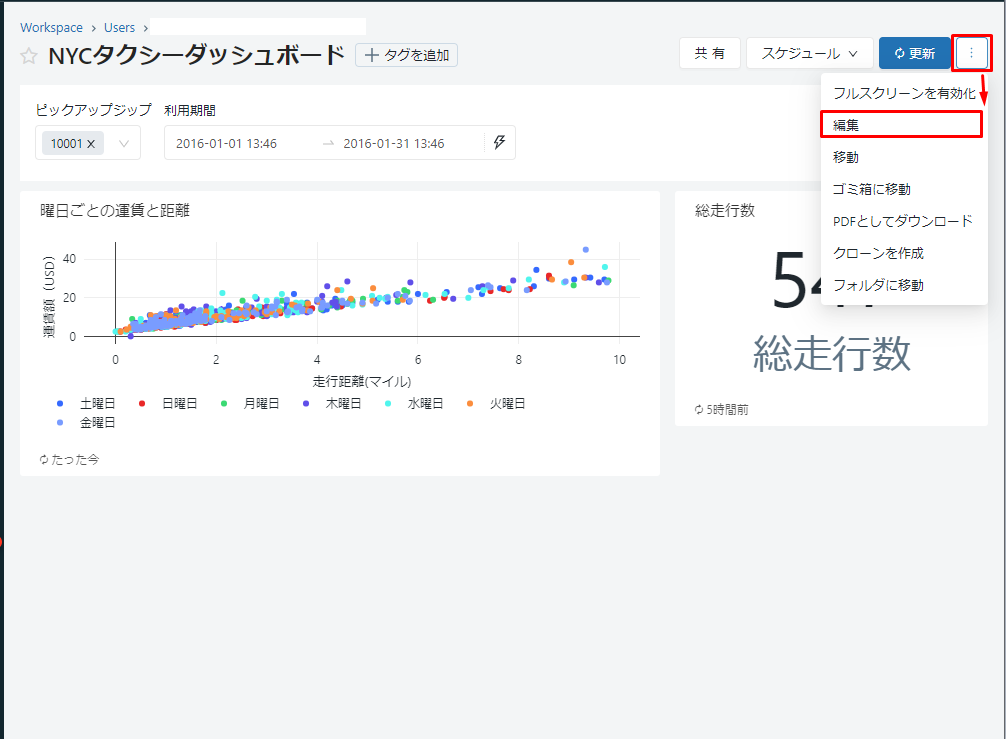The height and width of the screenshot is (739, 1006).
Task: Expand the ピックアップジップ dropdown arrow
Action: [124, 144]
